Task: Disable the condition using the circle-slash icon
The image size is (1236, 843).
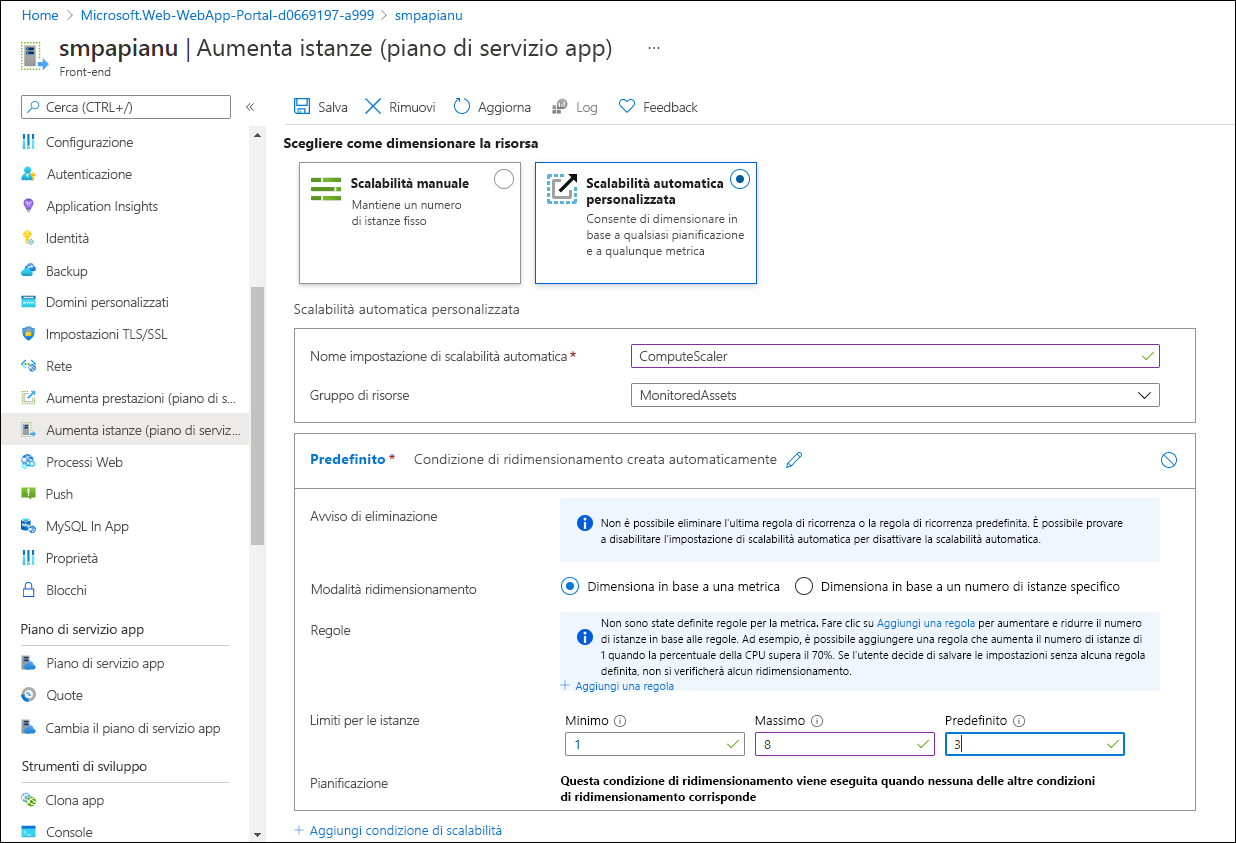Action: pos(1169,460)
